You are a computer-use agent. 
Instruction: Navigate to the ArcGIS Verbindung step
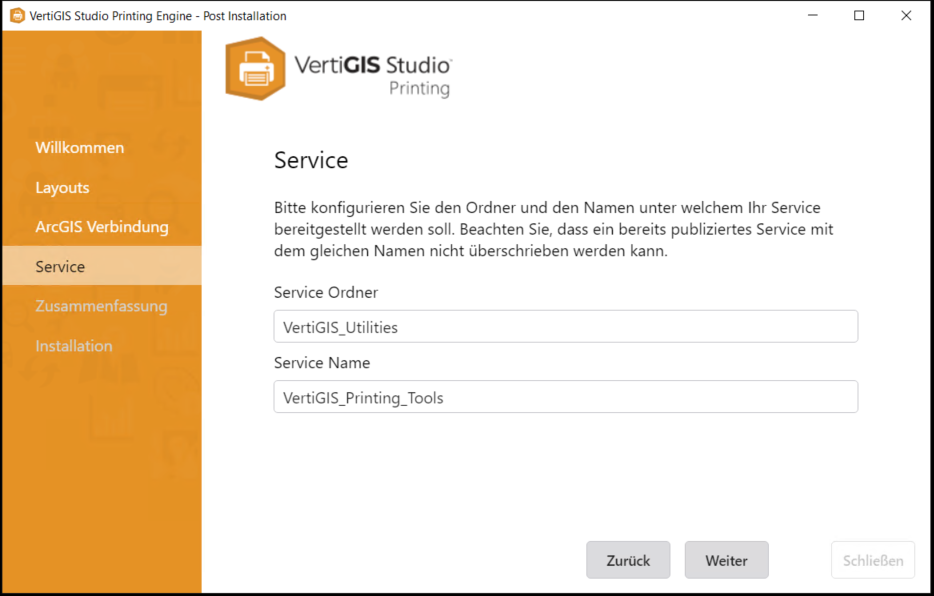102,226
